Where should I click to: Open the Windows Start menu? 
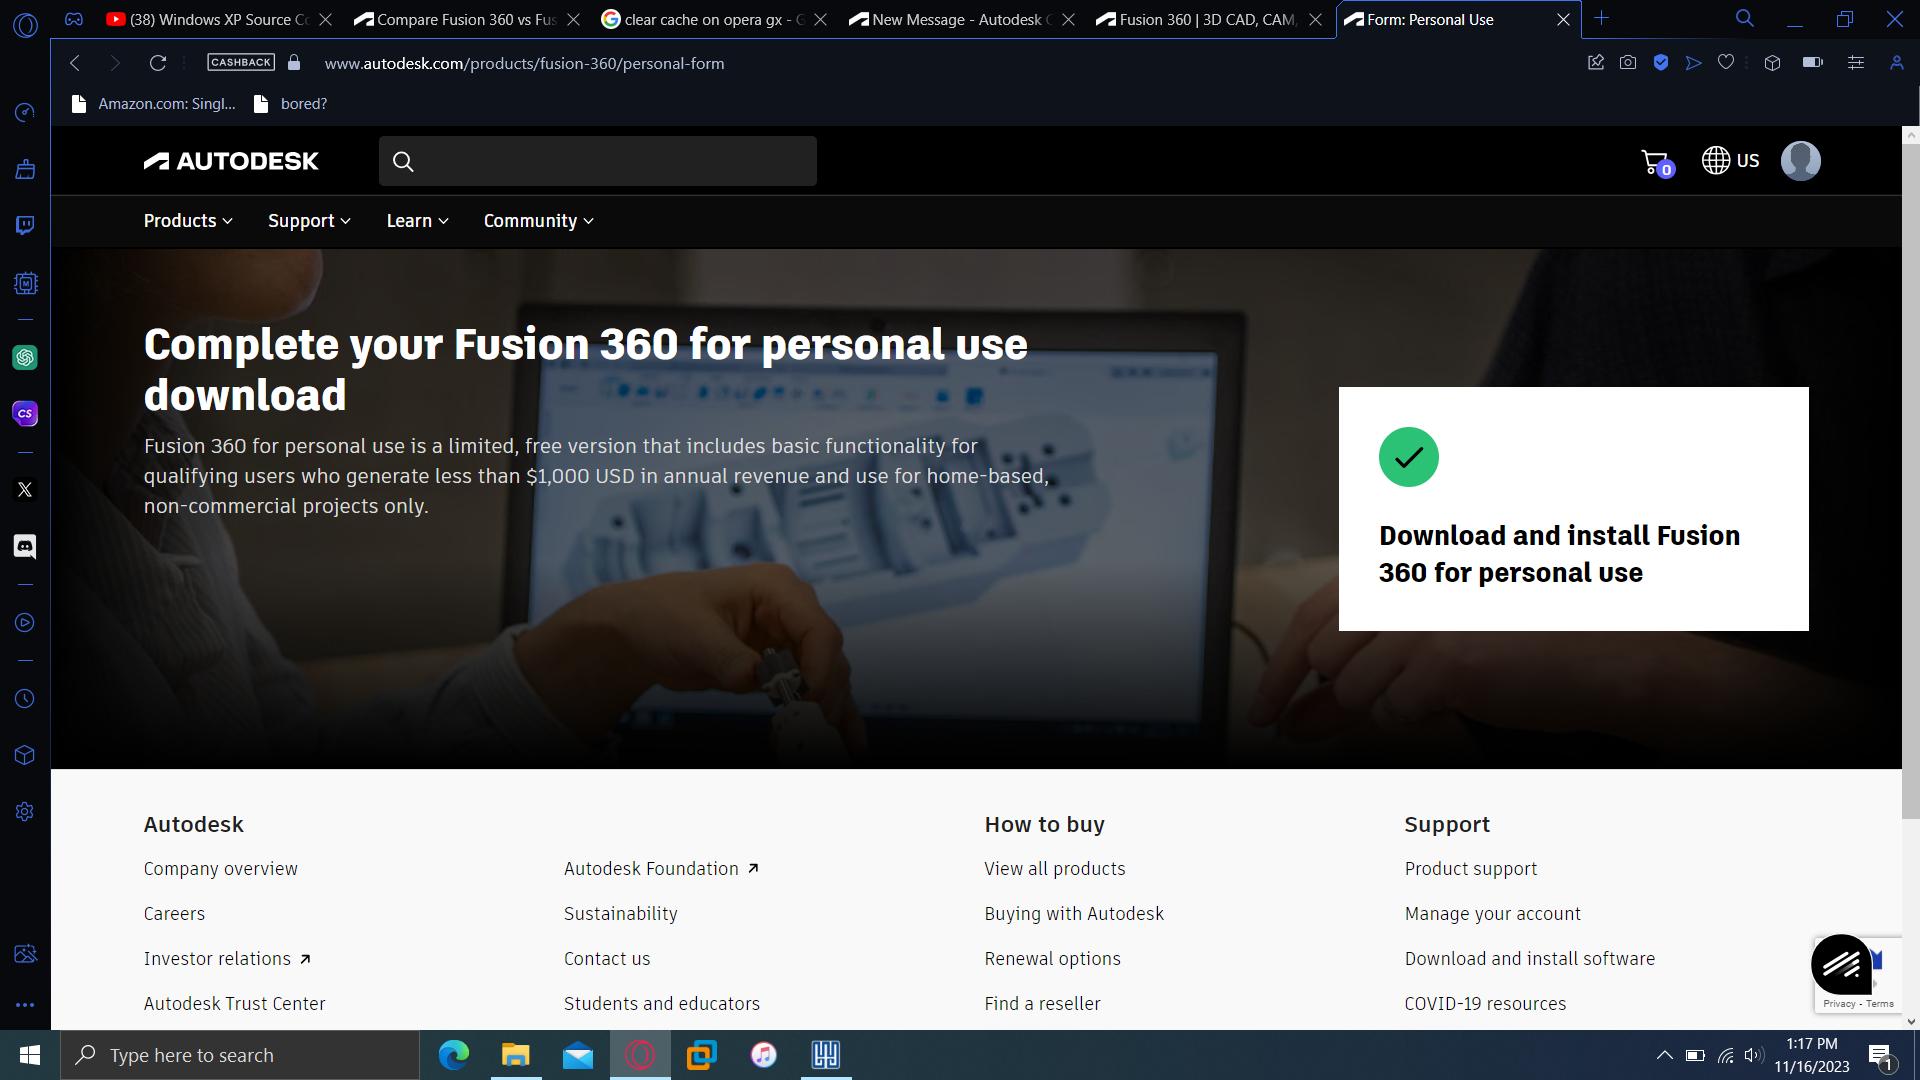coord(29,1055)
